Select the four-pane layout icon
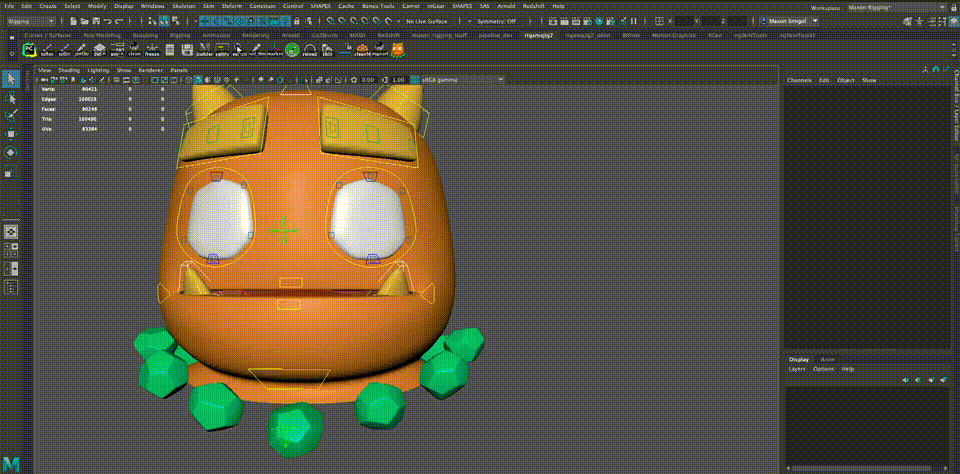The height and width of the screenshot is (474, 960). pos(11,249)
